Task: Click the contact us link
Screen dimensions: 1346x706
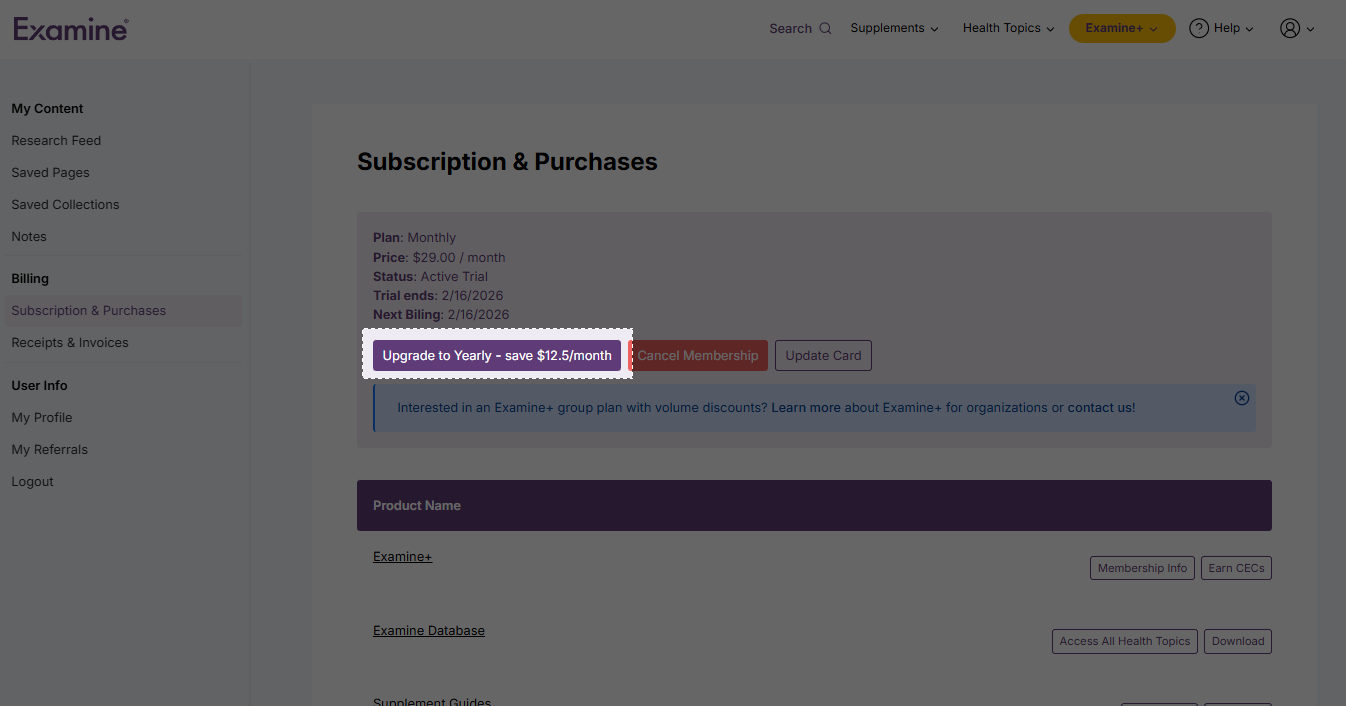Action: [1101, 407]
